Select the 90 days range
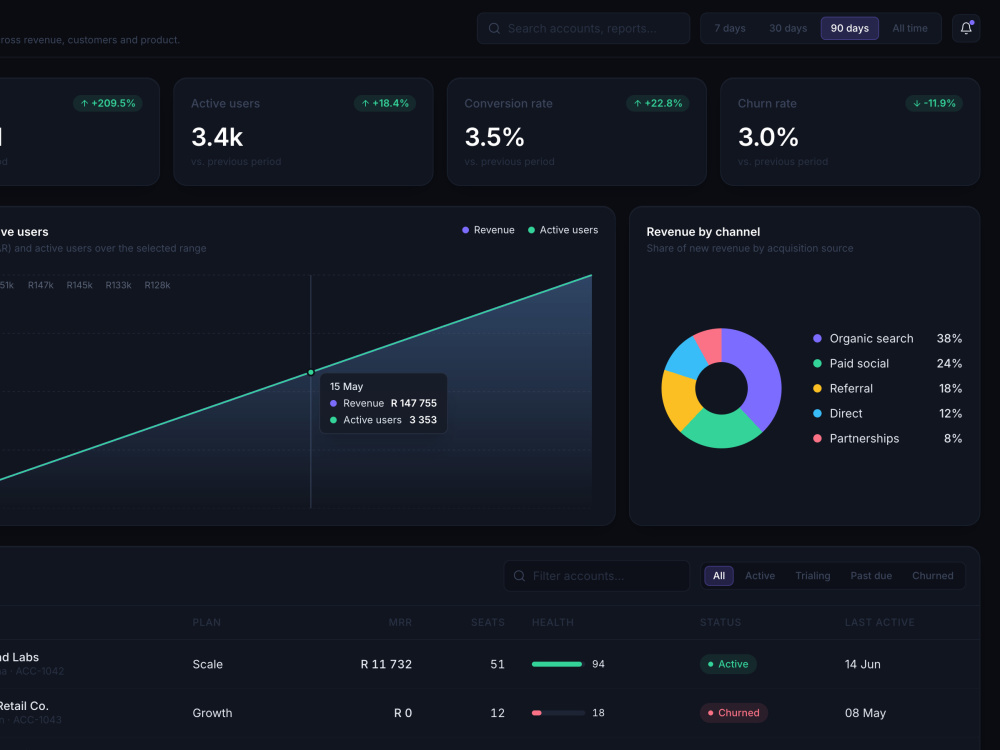 [x=849, y=28]
